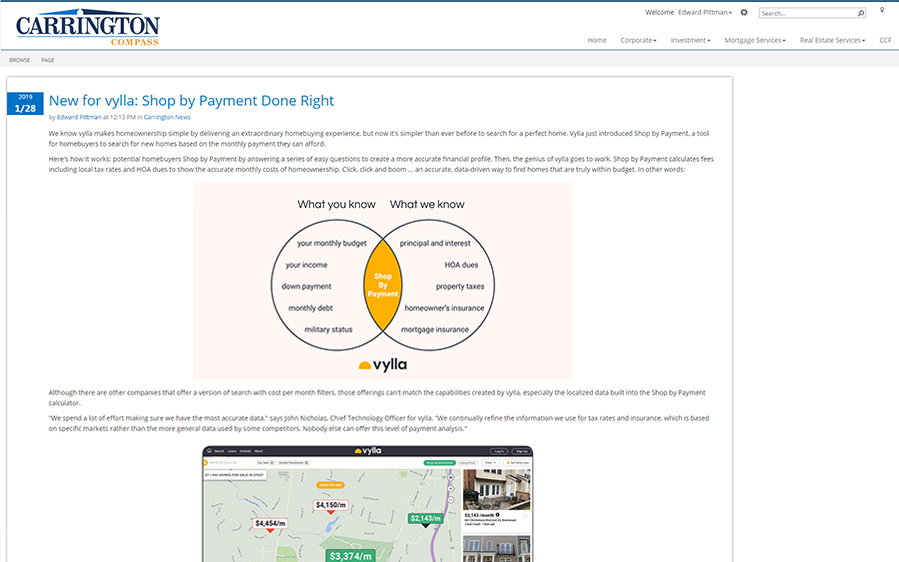The height and width of the screenshot is (562, 899).
Task: Click the 'homeowner's insurance' diagram text
Action: click(444, 308)
